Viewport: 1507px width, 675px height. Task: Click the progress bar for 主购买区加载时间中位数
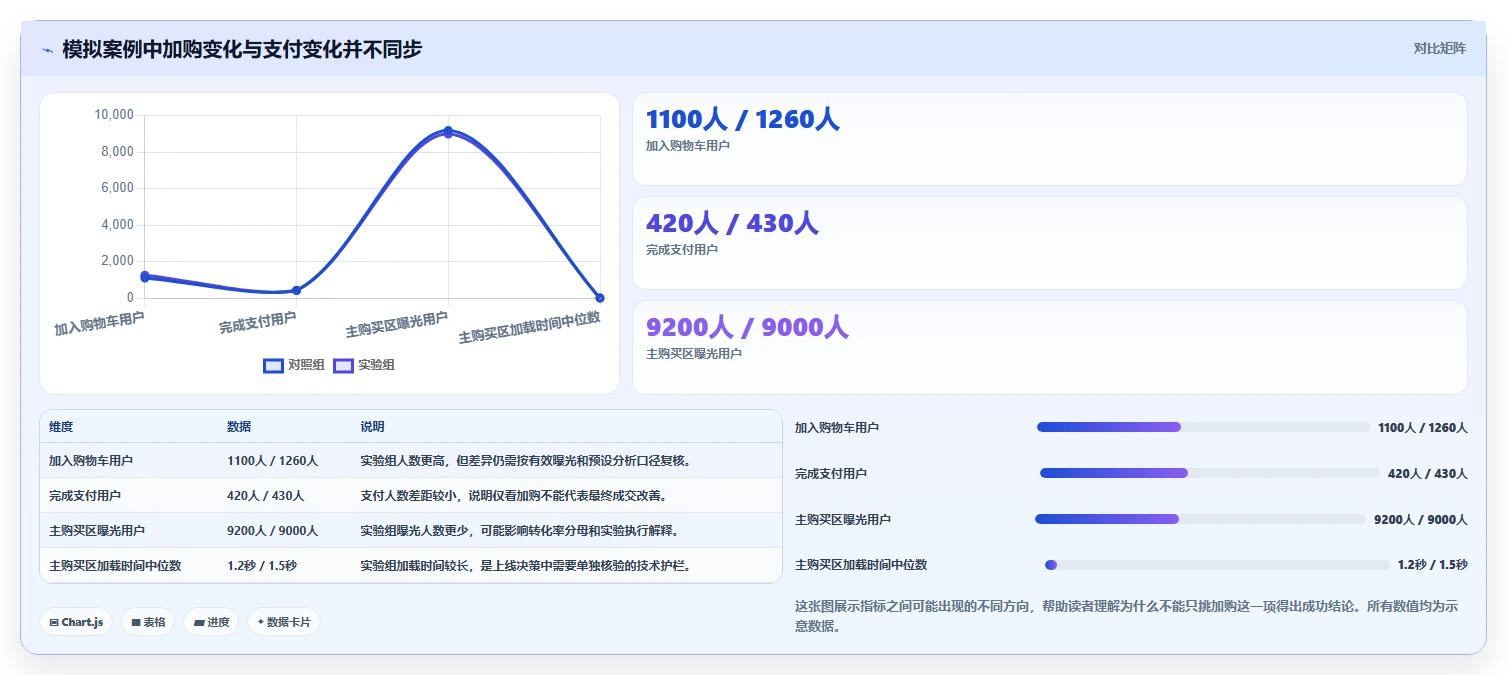1217,565
